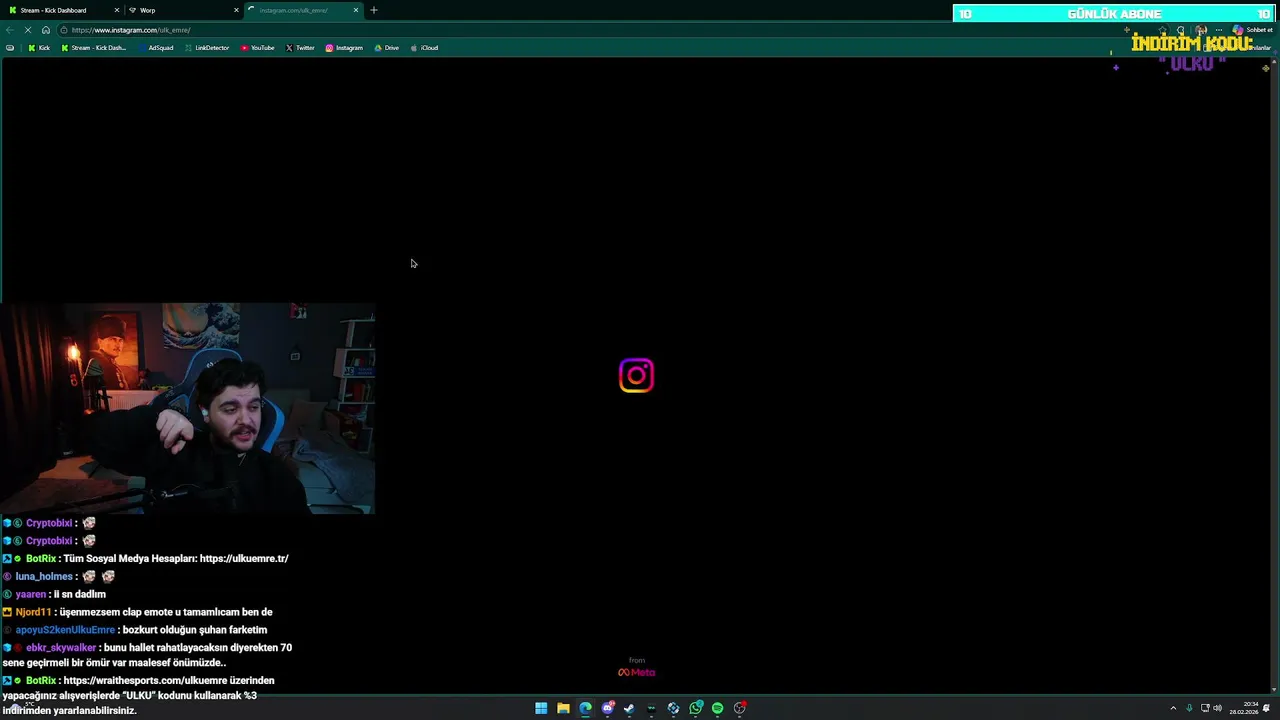Open Steam from the taskbar
This screenshot has height=720, width=1280.
pyautogui.click(x=629, y=708)
